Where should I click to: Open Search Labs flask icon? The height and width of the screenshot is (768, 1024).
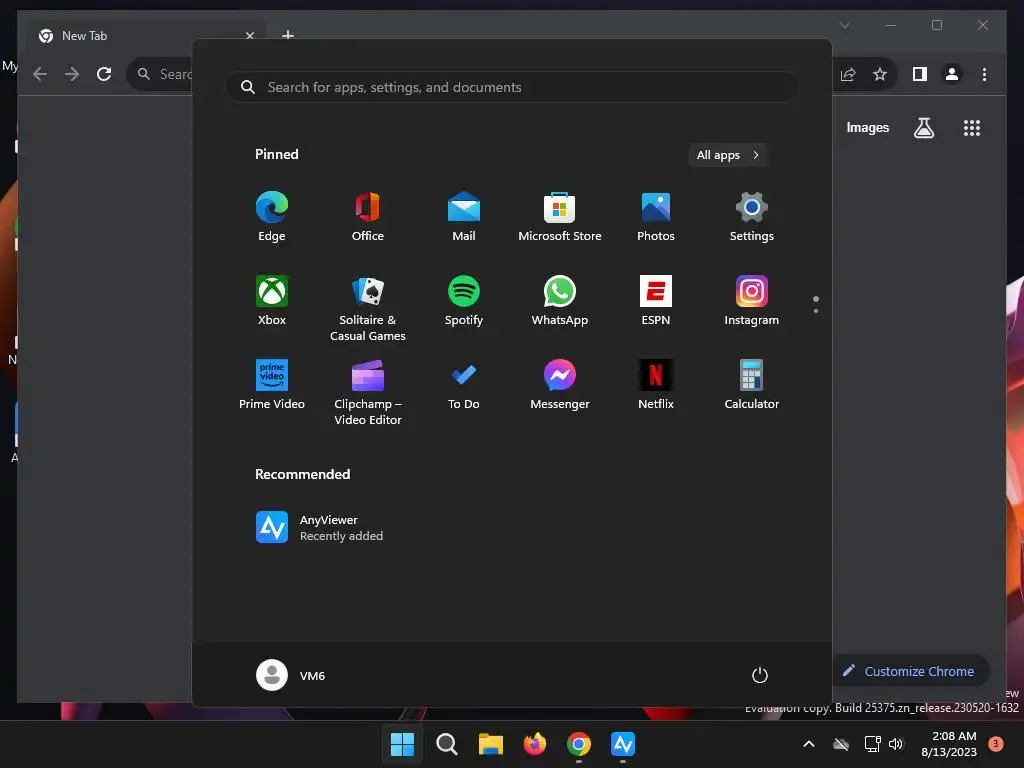(923, 128)
